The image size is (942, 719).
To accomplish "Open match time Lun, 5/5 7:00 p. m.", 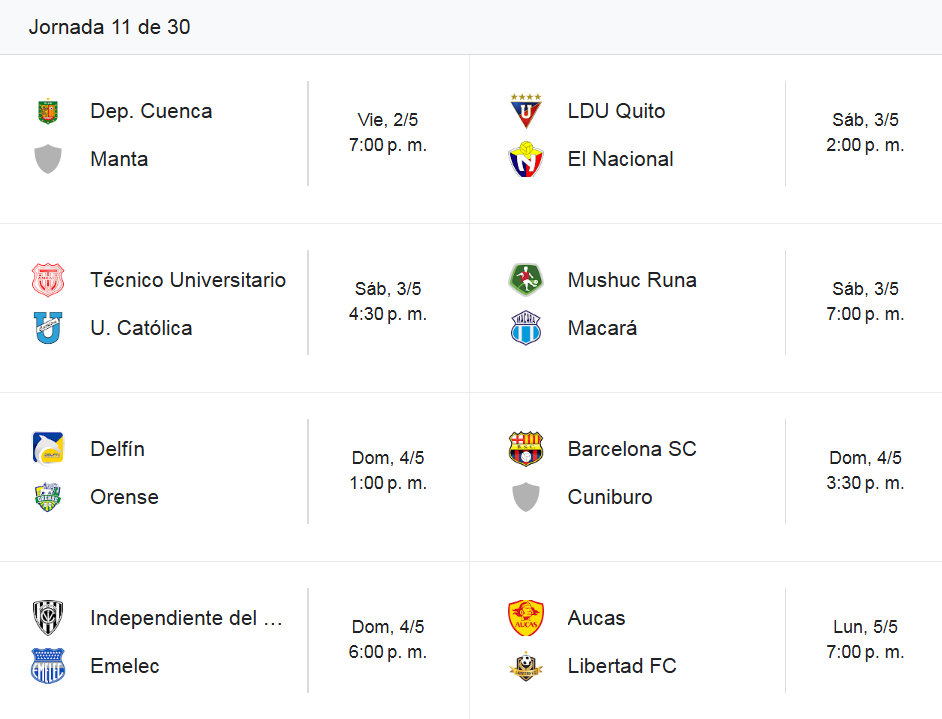I will (x=865, y=639).
